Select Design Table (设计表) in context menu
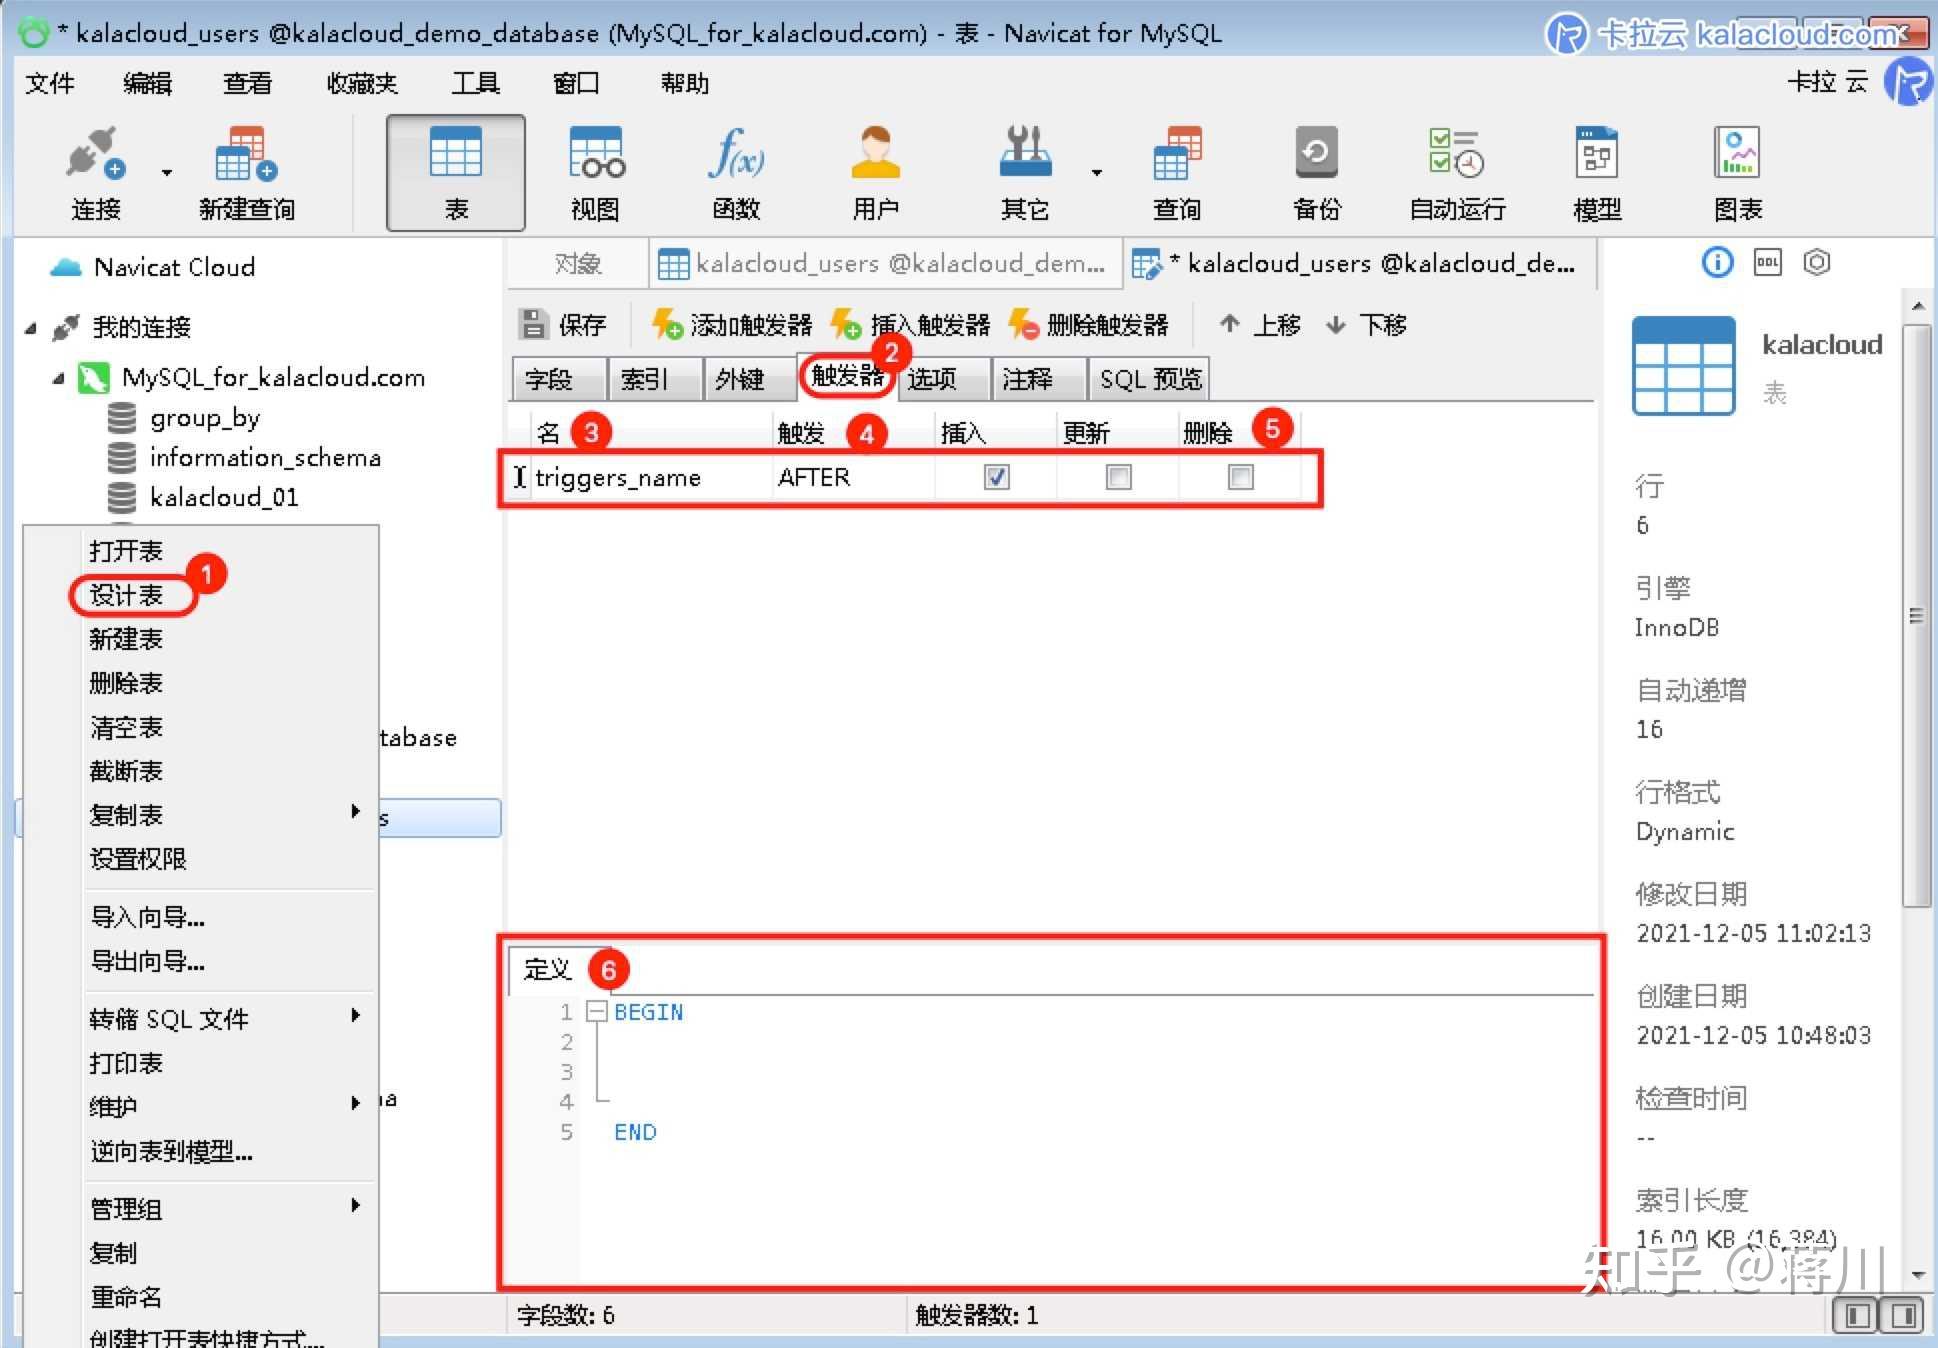 pos(127,595)
